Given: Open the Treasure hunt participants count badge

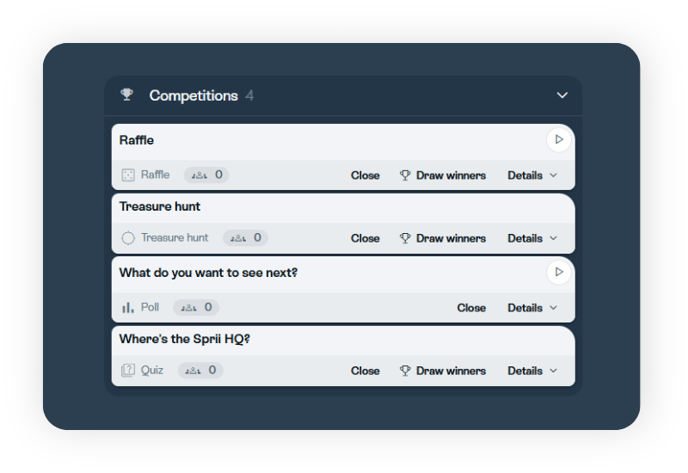Looking at the screenshot, I should point(245,238).
